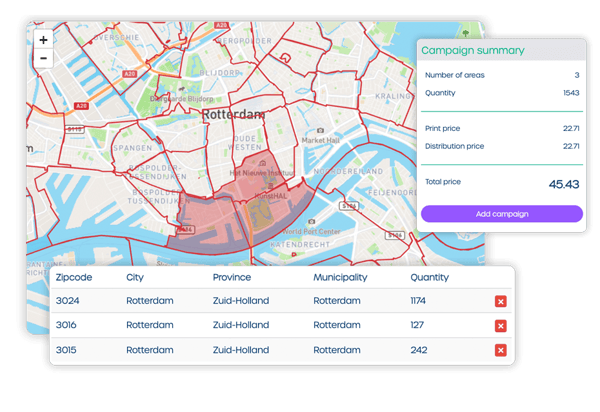Click the Distribution price label
600x412 pixels.
[454, 146]
